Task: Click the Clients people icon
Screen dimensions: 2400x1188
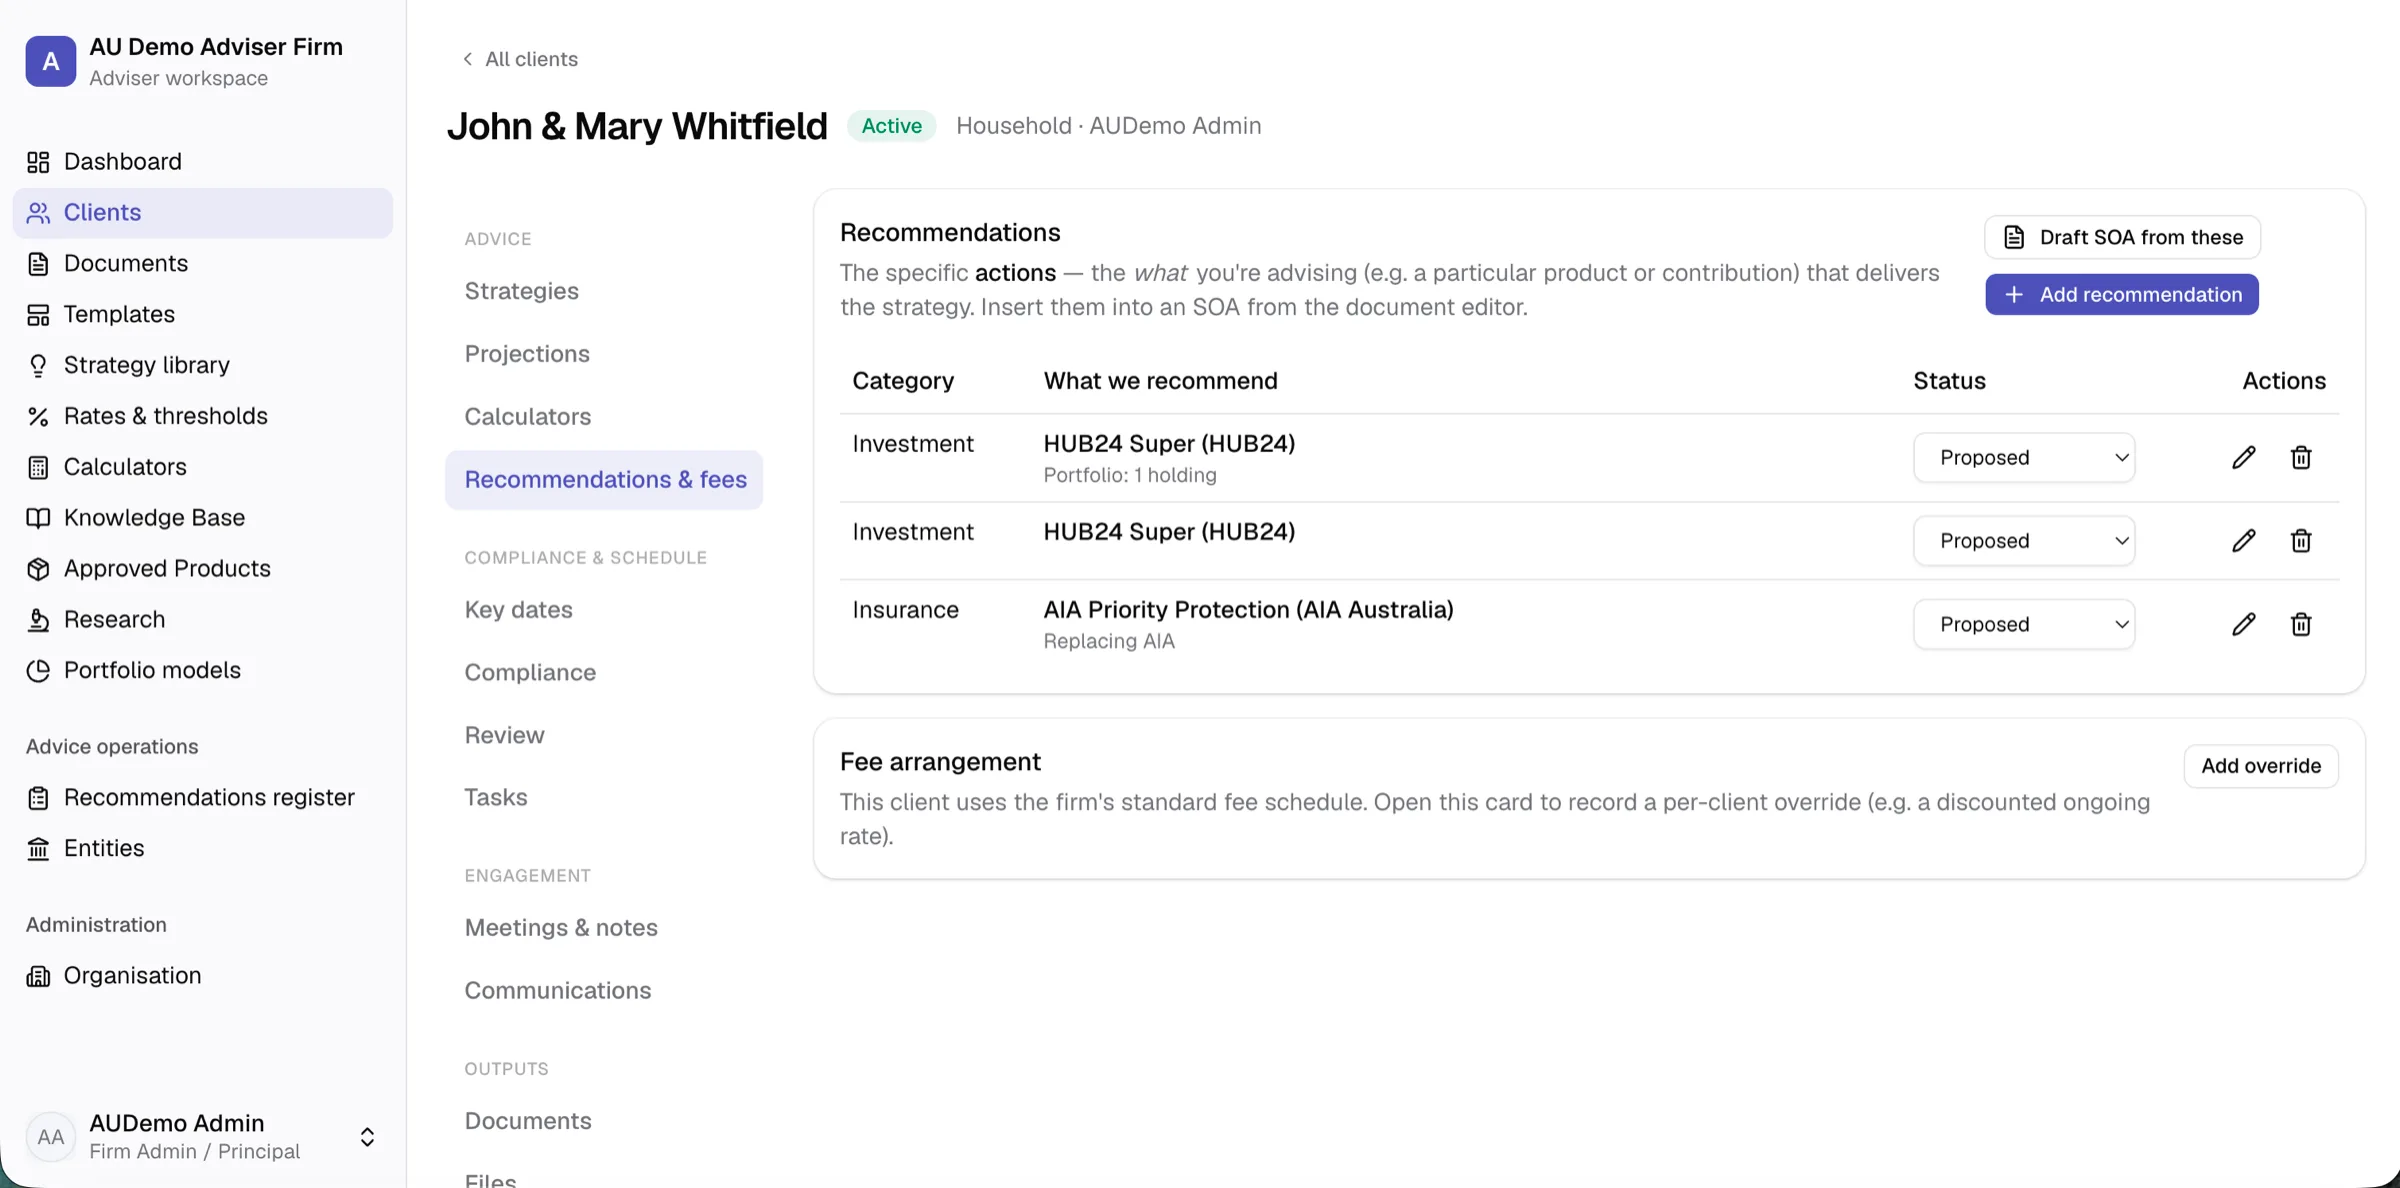Action: [38, 213]
